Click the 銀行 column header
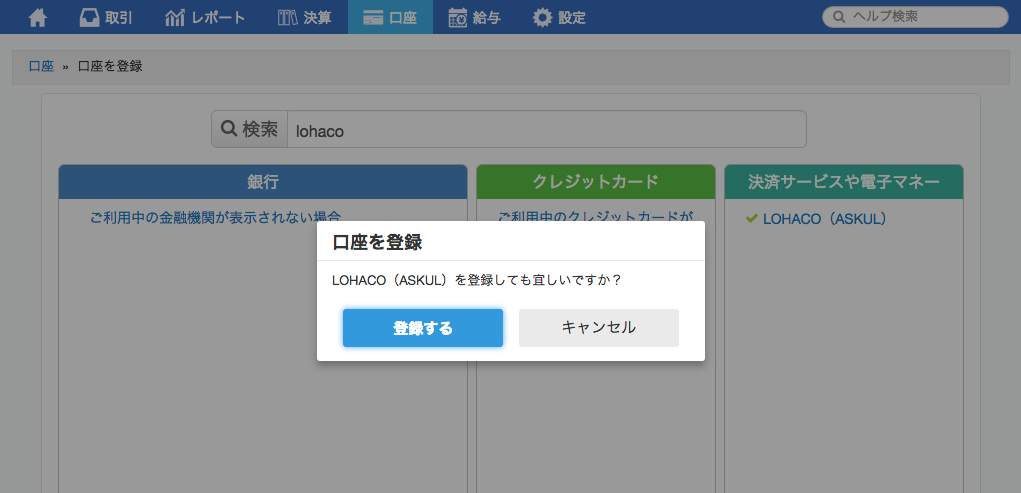Image resolution: width=1021 pixels, height=493 pixels. (x=263, y=182)
